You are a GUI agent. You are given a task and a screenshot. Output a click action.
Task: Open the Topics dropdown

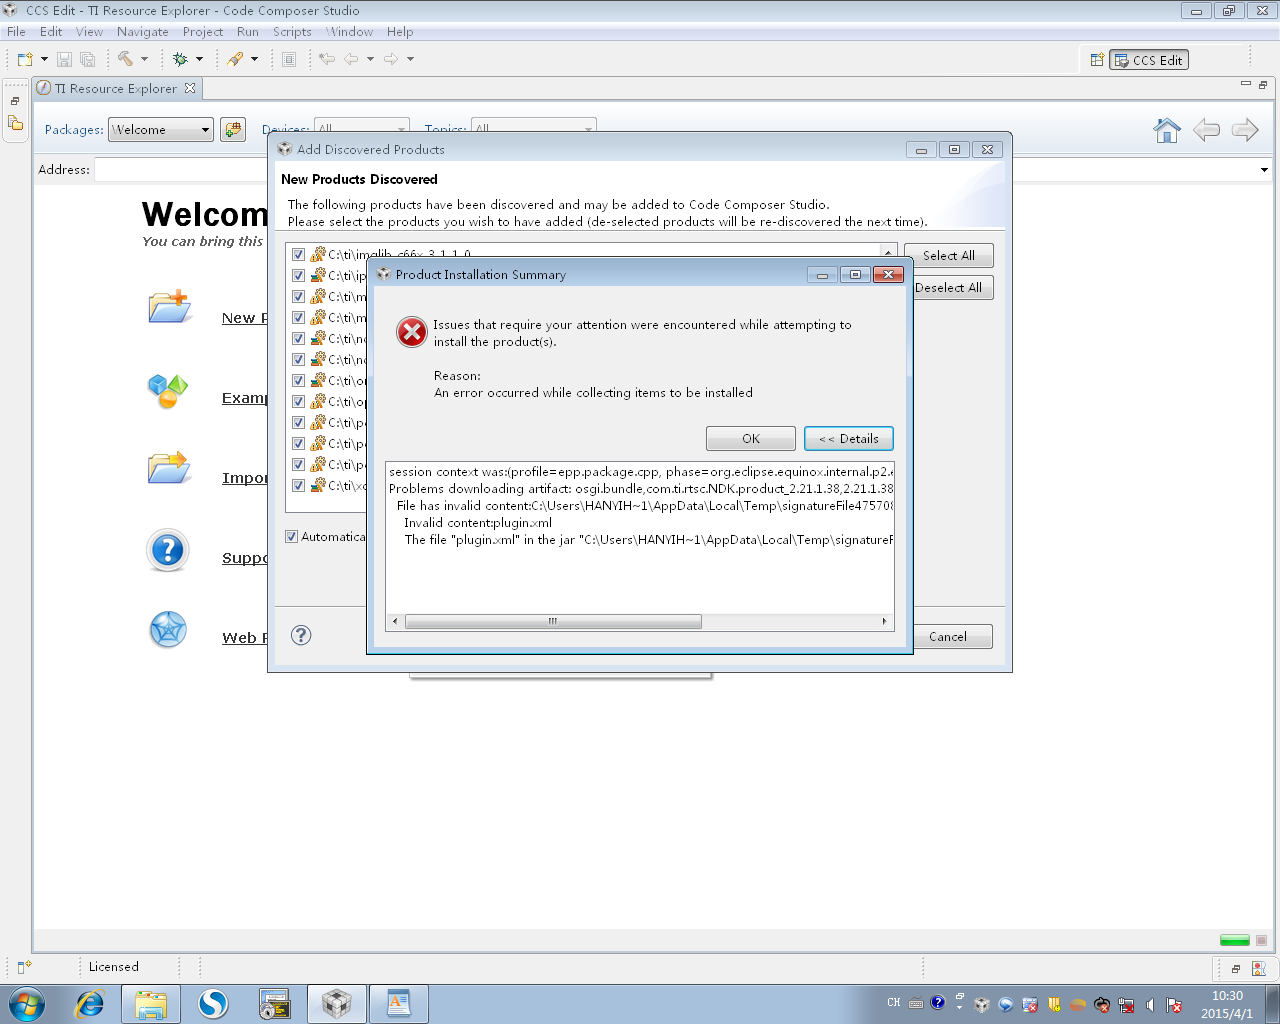coord(533,126)
